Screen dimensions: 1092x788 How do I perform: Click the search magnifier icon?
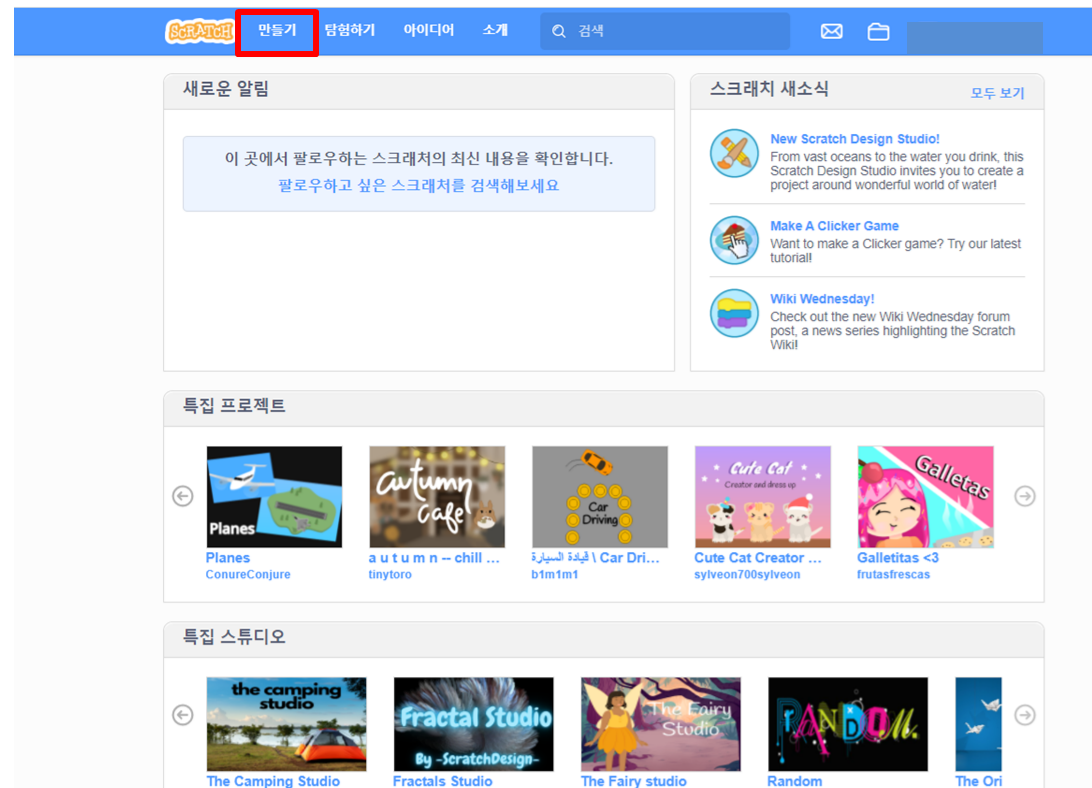coord(559,31)
